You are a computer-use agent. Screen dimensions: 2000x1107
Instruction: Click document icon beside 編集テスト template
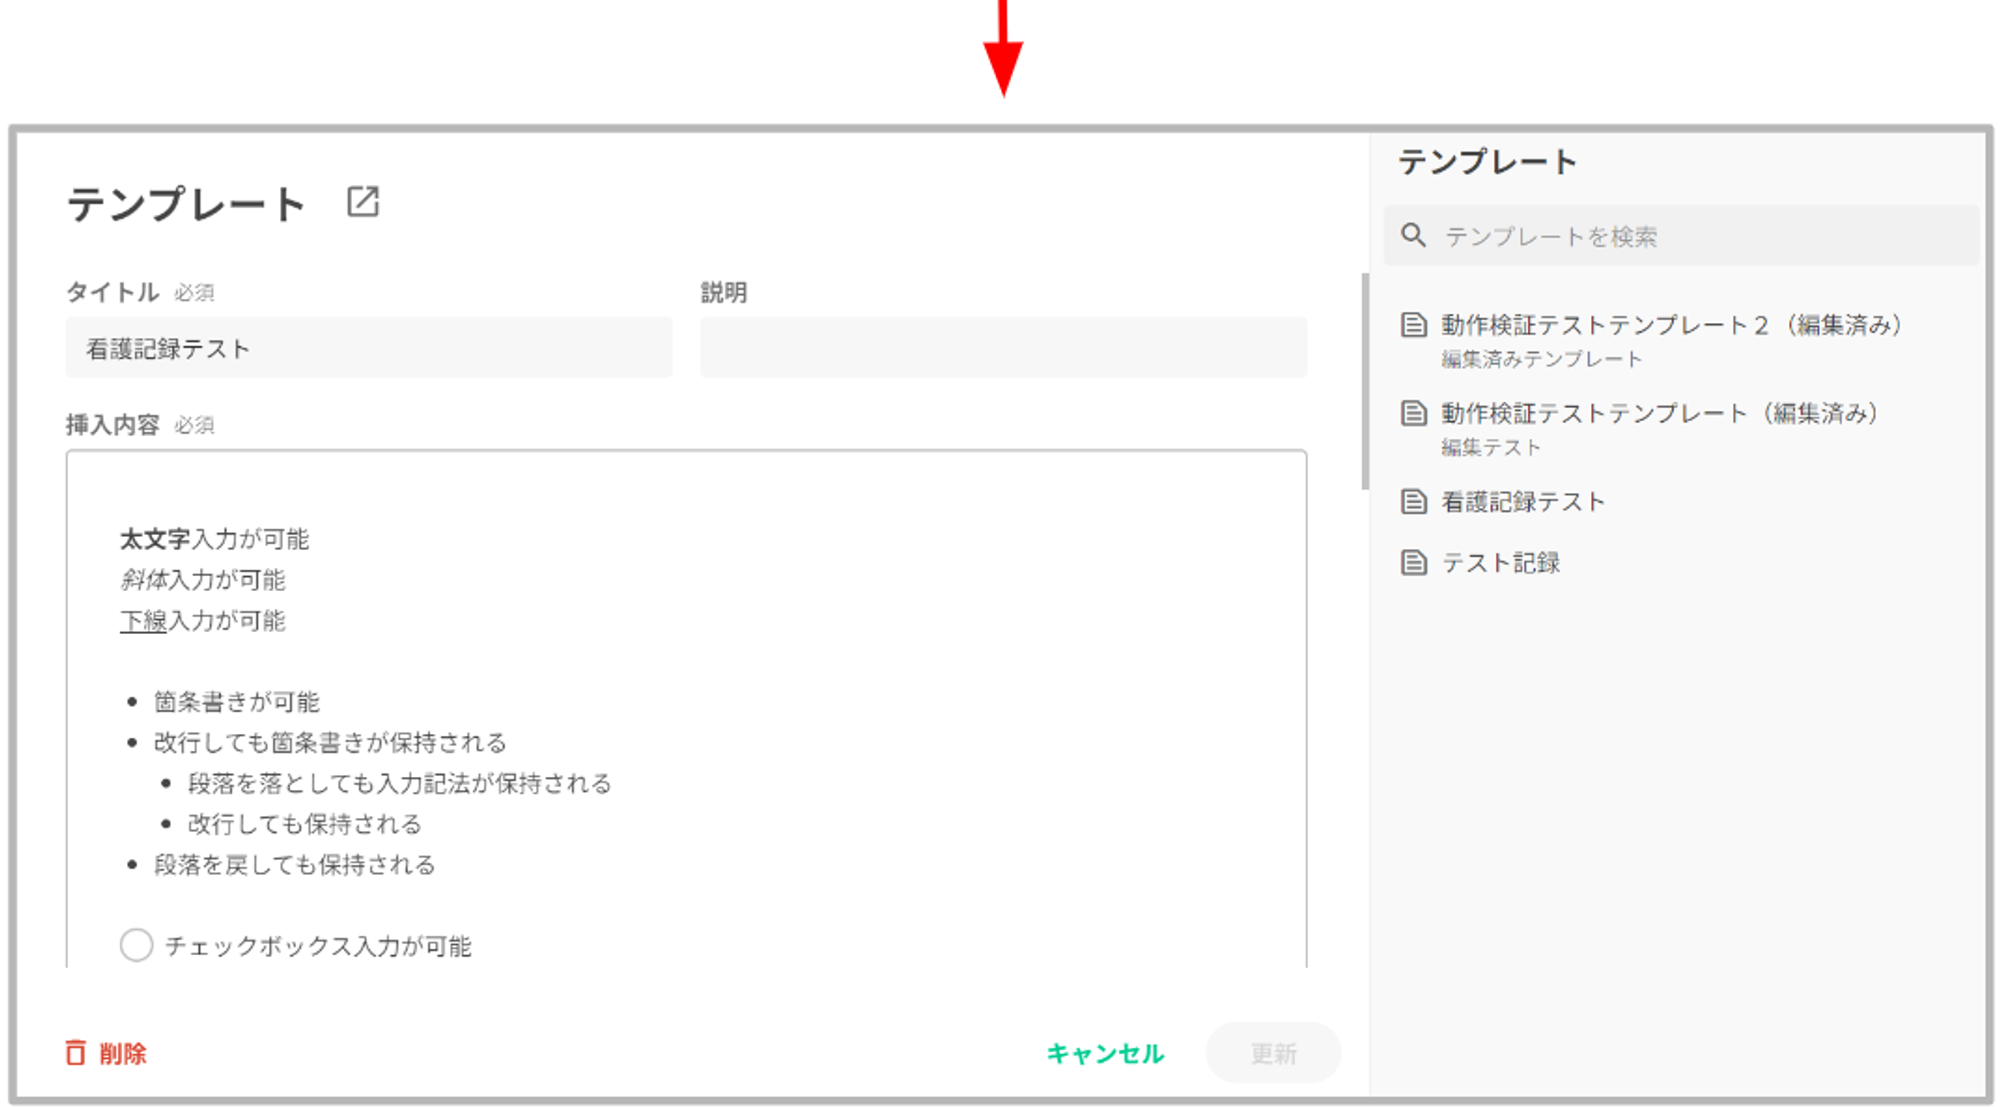(1413, 413)
